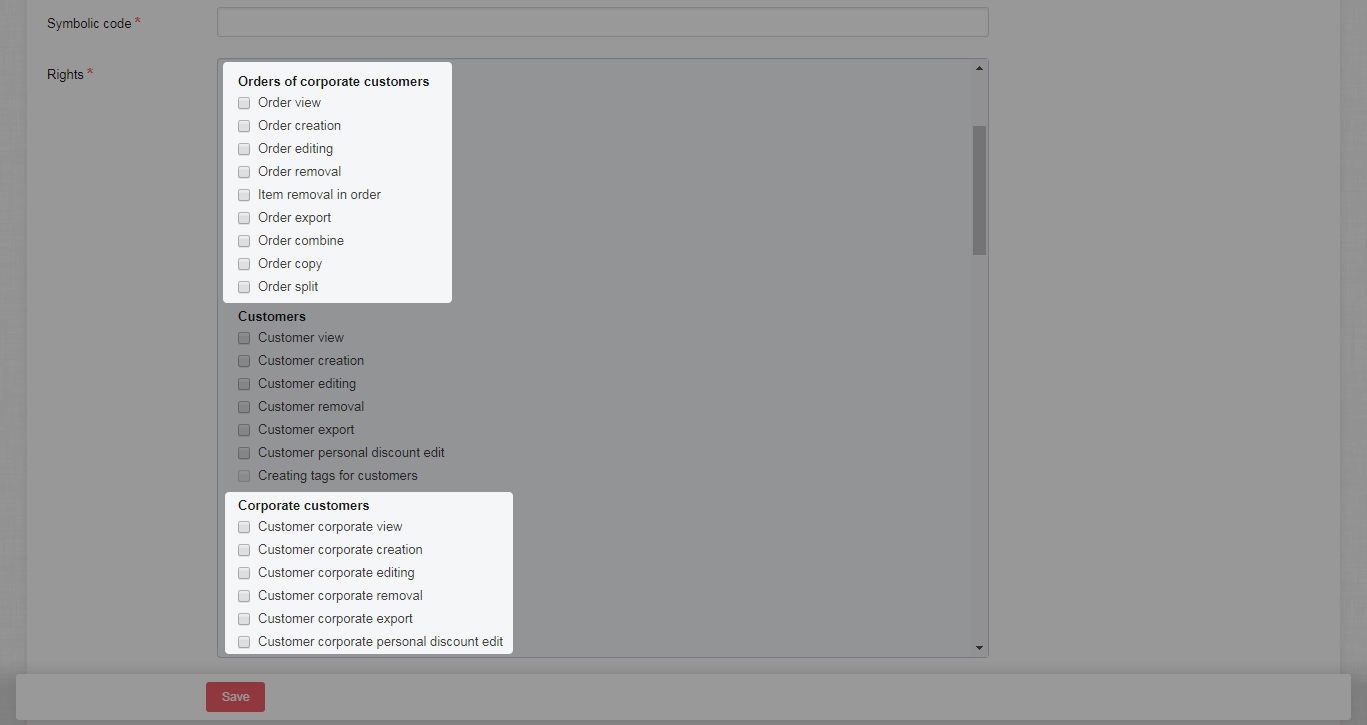
Task: Click the 'Orders of corporate customers' heading
Action: point(333,82)
